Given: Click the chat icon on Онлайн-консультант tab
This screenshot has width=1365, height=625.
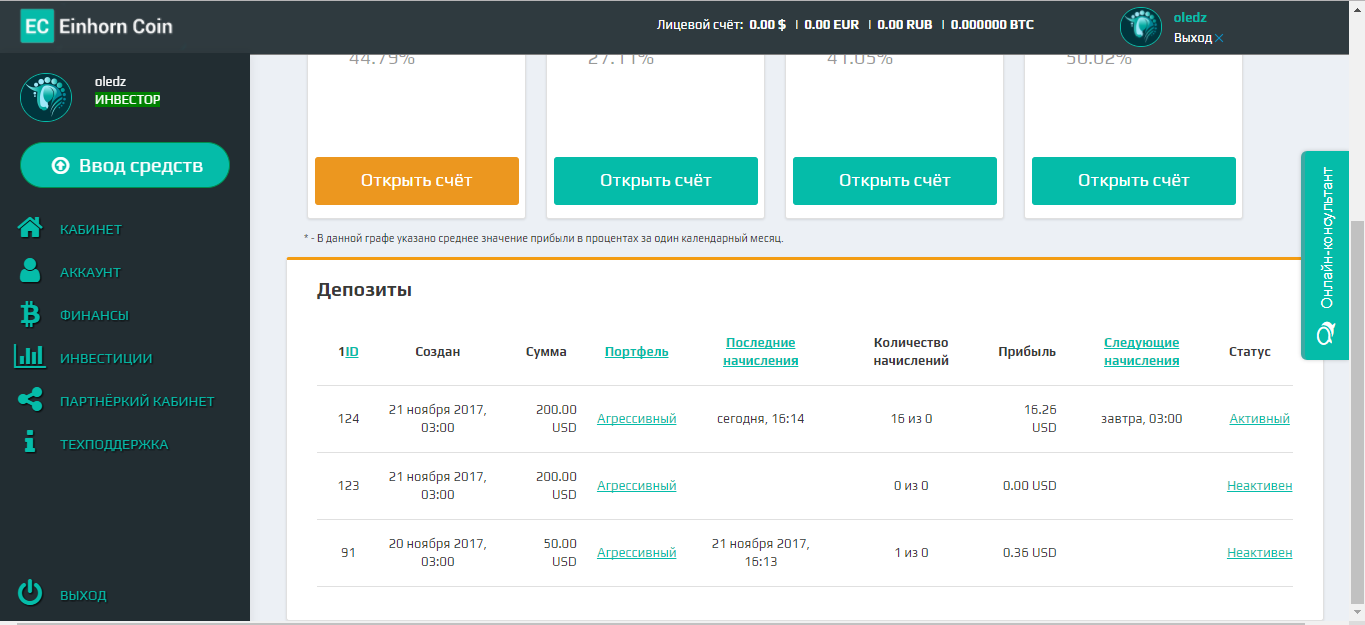Looking at the screenshot, I should (x=1326, y=334).
